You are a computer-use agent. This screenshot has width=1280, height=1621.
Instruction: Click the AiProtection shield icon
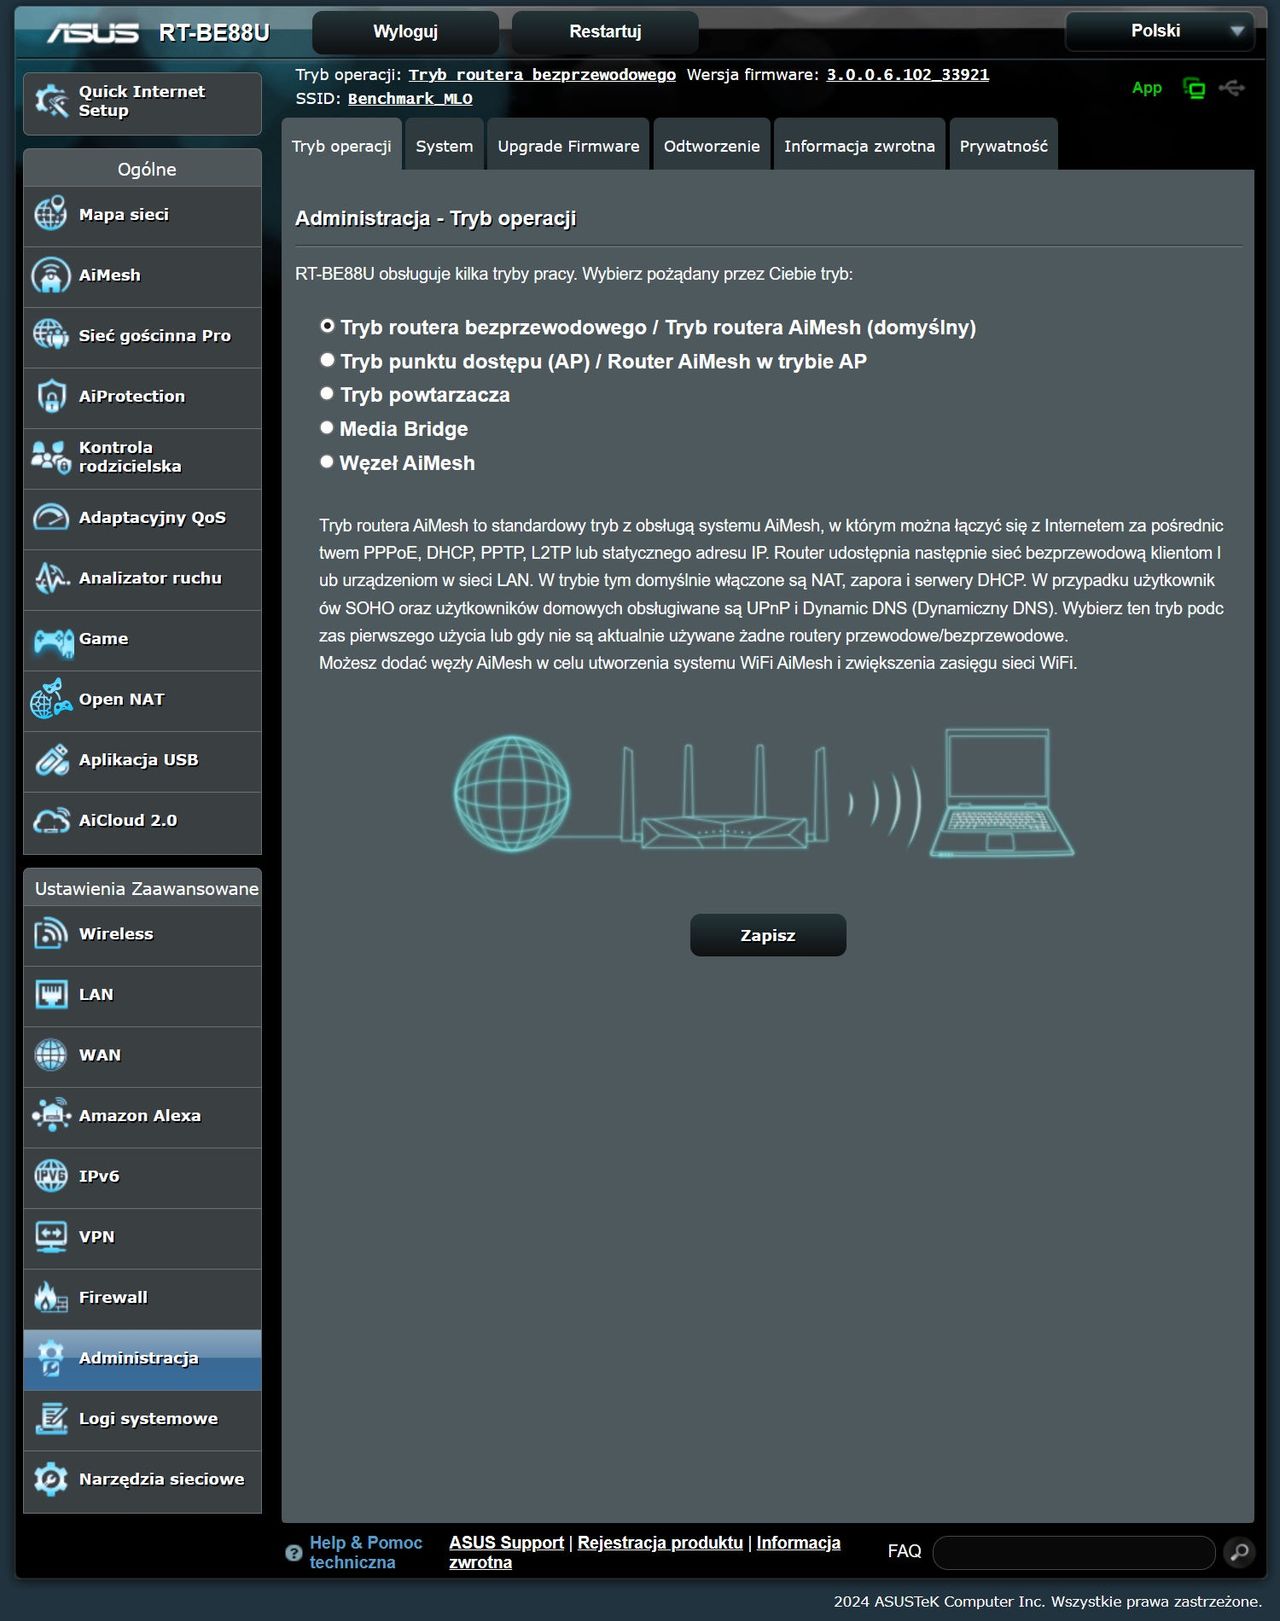click(50, 396)
